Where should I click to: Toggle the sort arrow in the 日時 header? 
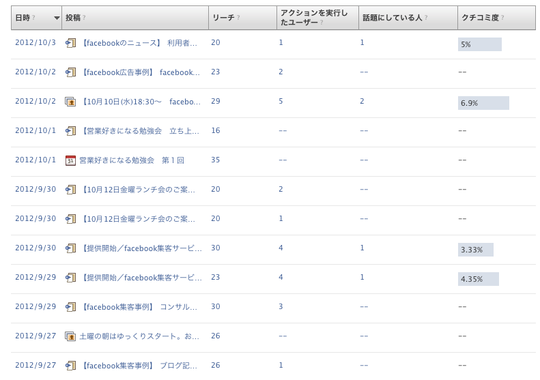57,18
